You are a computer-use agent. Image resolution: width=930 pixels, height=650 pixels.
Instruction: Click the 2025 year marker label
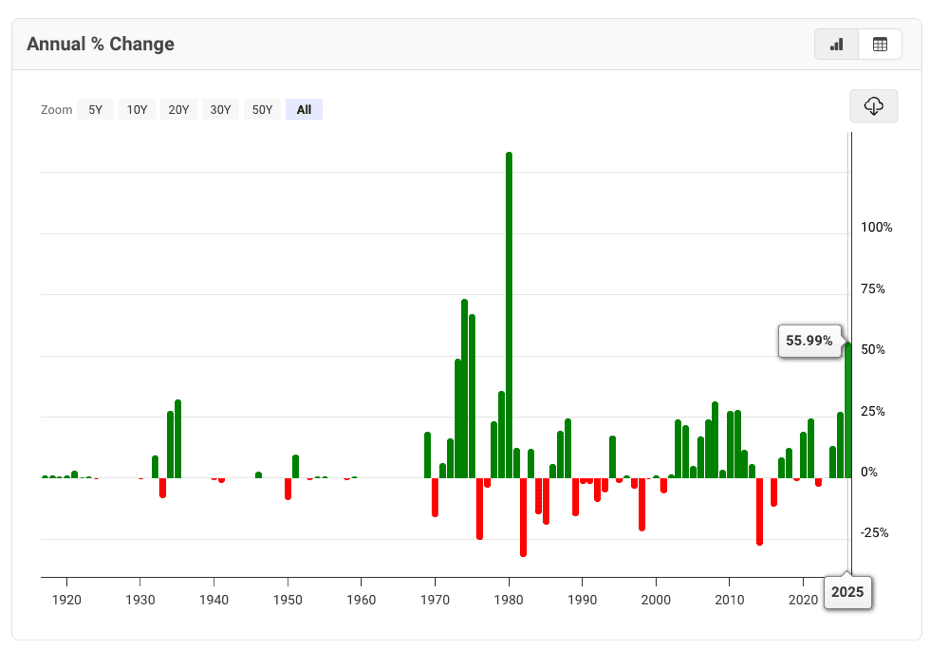(848, 592)
